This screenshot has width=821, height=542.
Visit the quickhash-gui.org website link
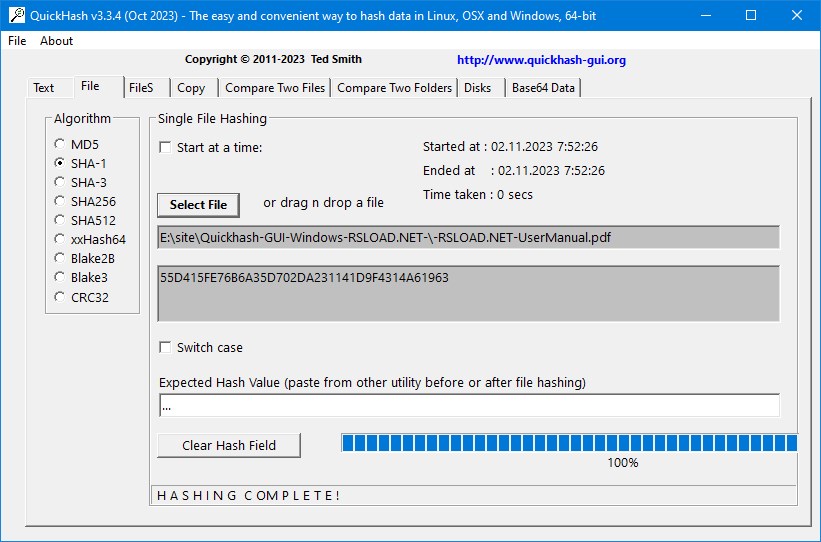point(541,60)
